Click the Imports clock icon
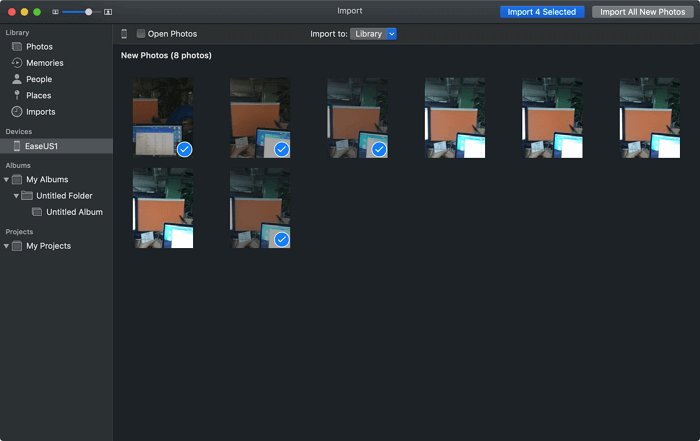700x441 pixels. 17,112
